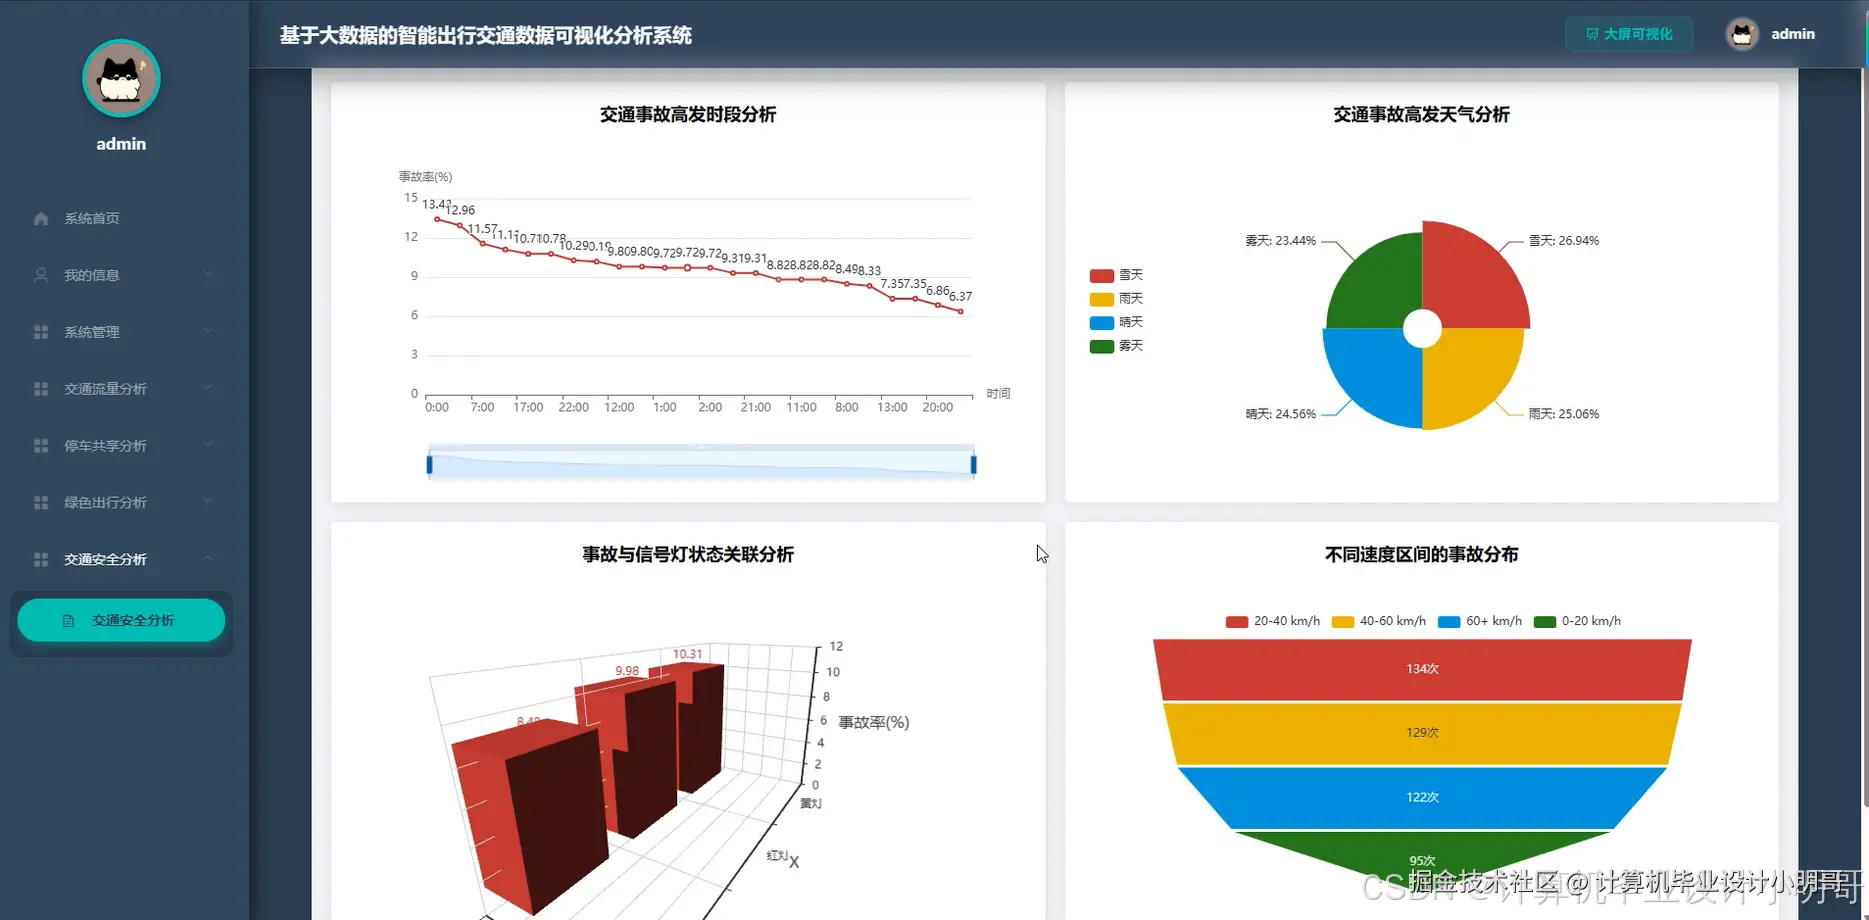
Task: Expand 交通流量分析 using its chevron
Action: pos(208,388)
